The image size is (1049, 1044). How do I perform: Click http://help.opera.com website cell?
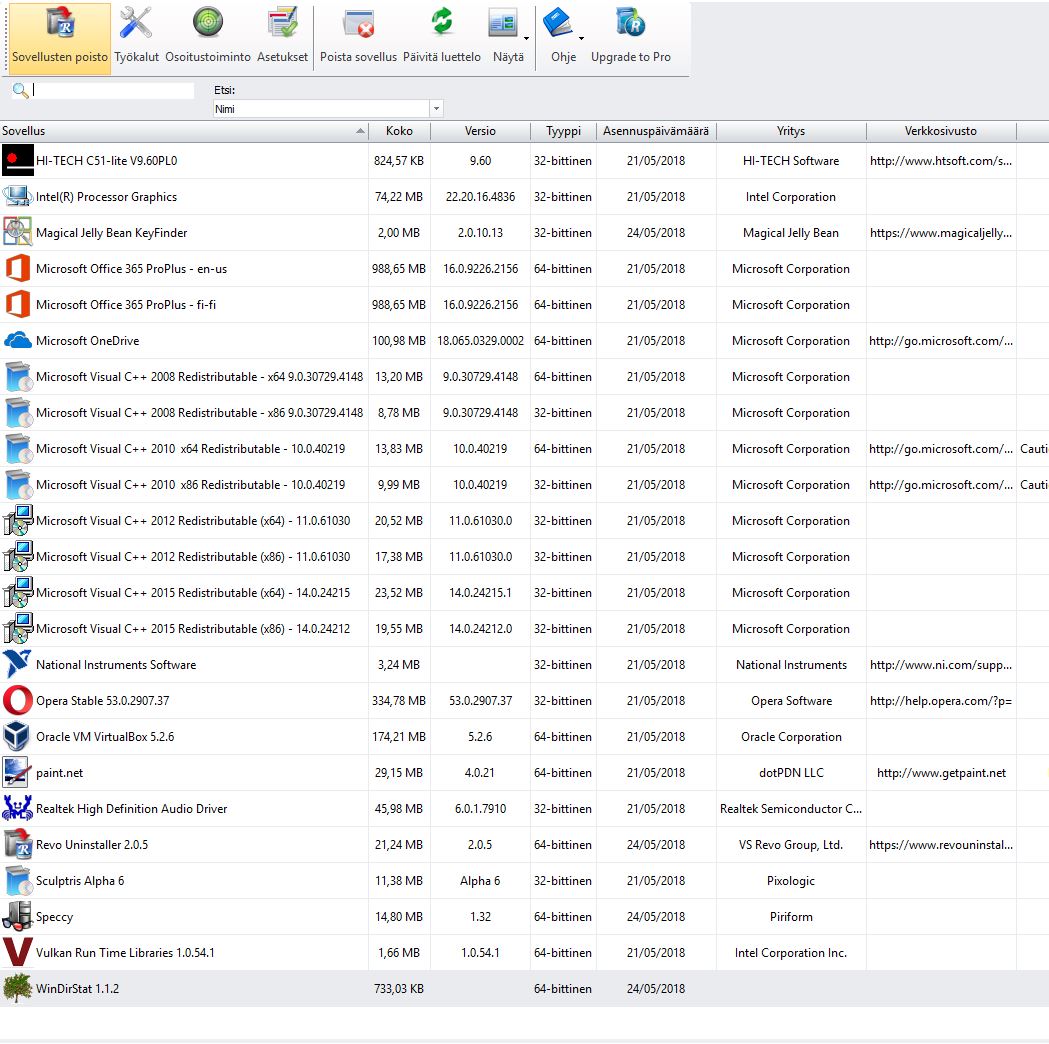pos(941,701)
